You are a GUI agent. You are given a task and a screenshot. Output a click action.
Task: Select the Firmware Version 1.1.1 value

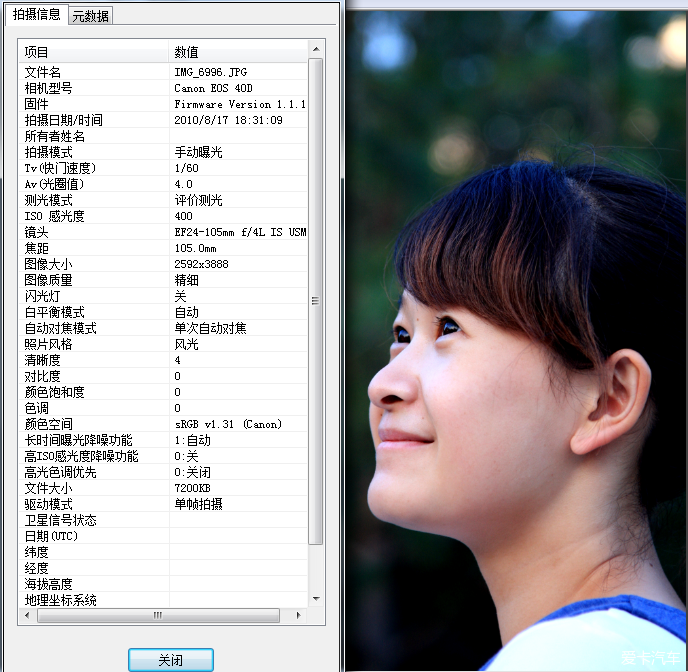tap(240, 104)
